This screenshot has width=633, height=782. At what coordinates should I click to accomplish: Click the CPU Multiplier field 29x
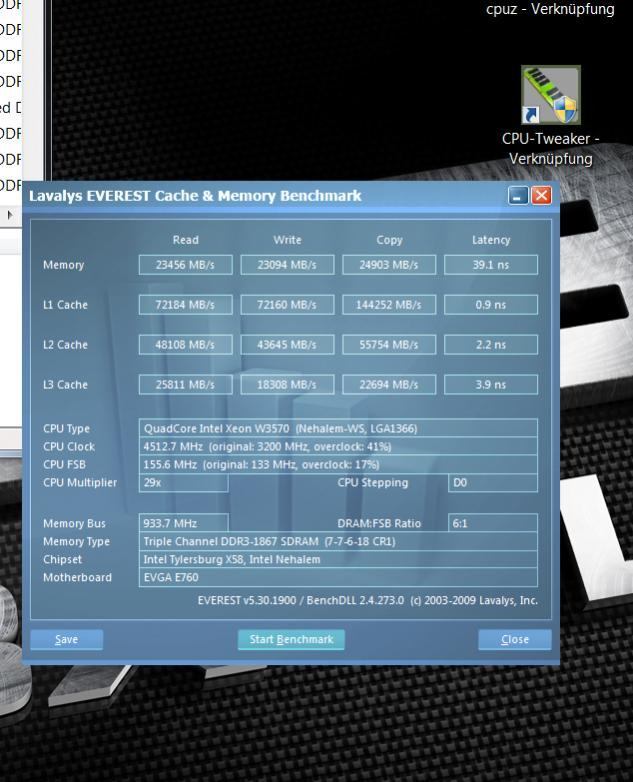pyautogui.click(x=184, y=483)
